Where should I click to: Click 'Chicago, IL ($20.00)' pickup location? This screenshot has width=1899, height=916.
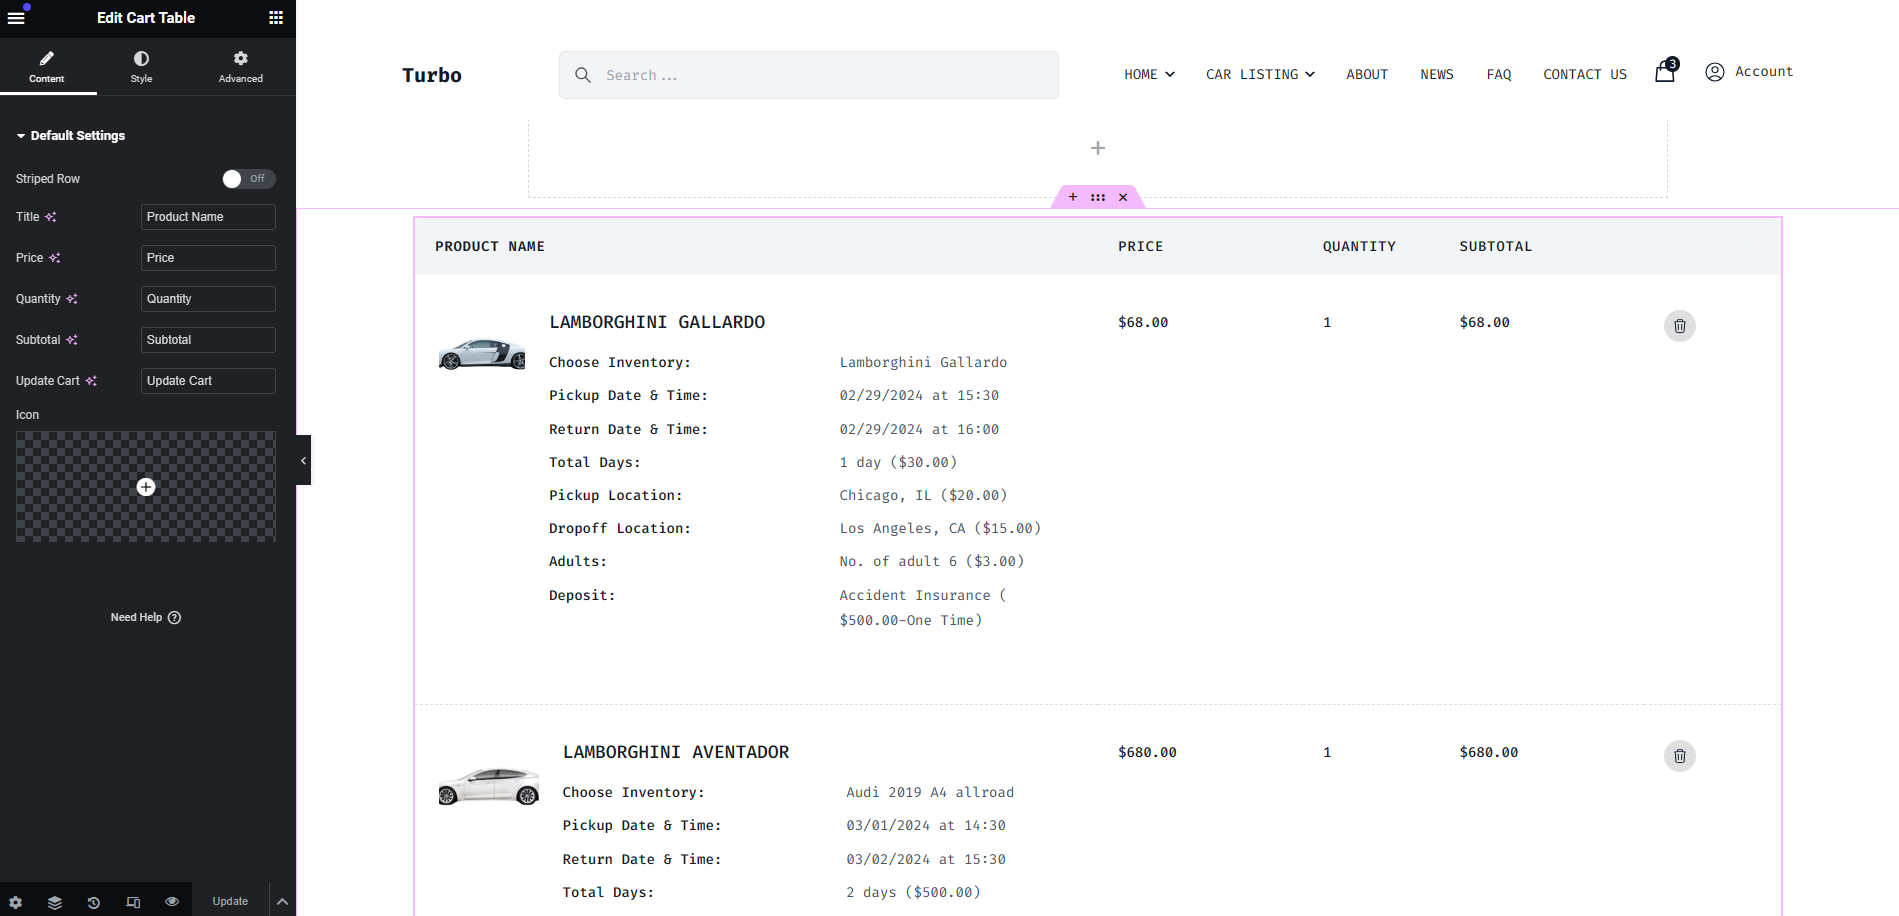923,496
